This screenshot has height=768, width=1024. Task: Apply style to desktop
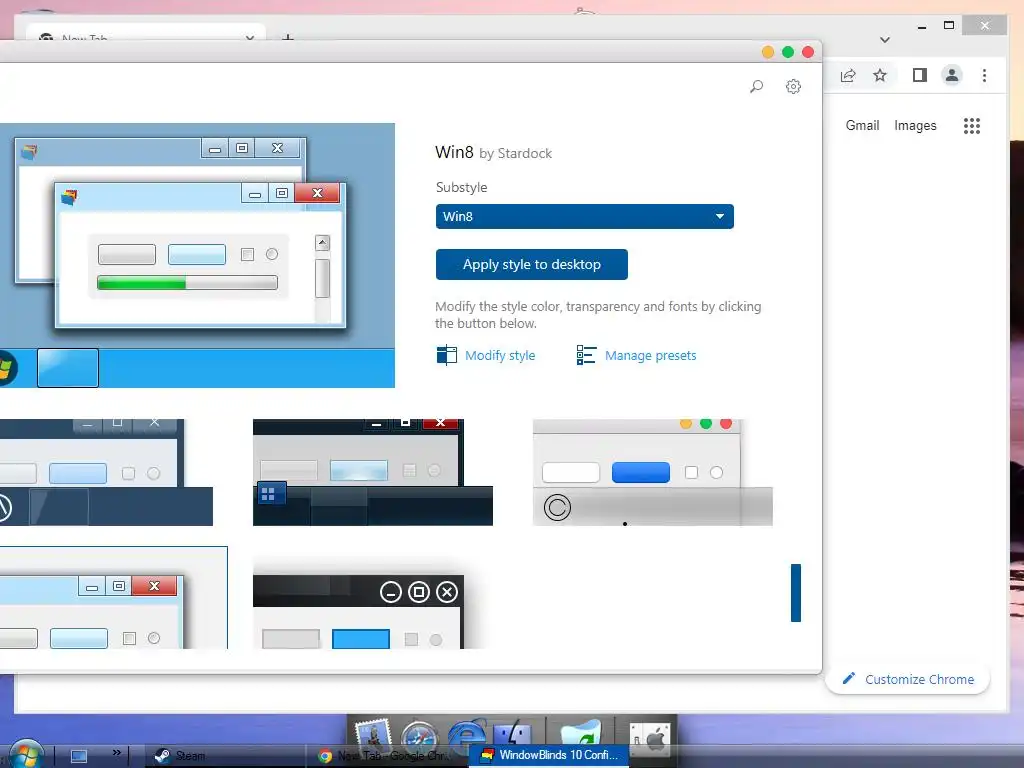532,264
